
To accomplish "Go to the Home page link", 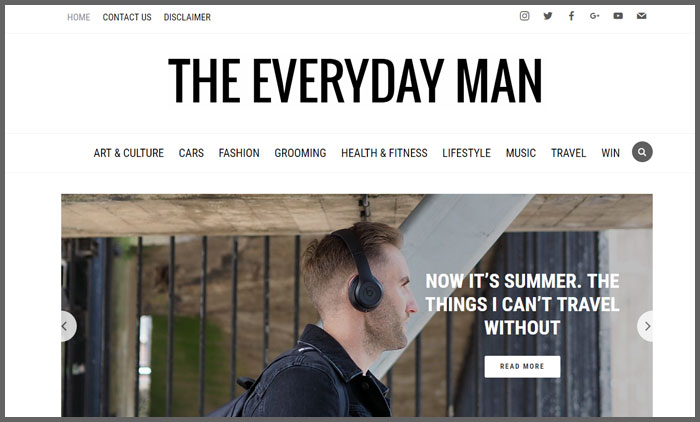I will (79, 17).
